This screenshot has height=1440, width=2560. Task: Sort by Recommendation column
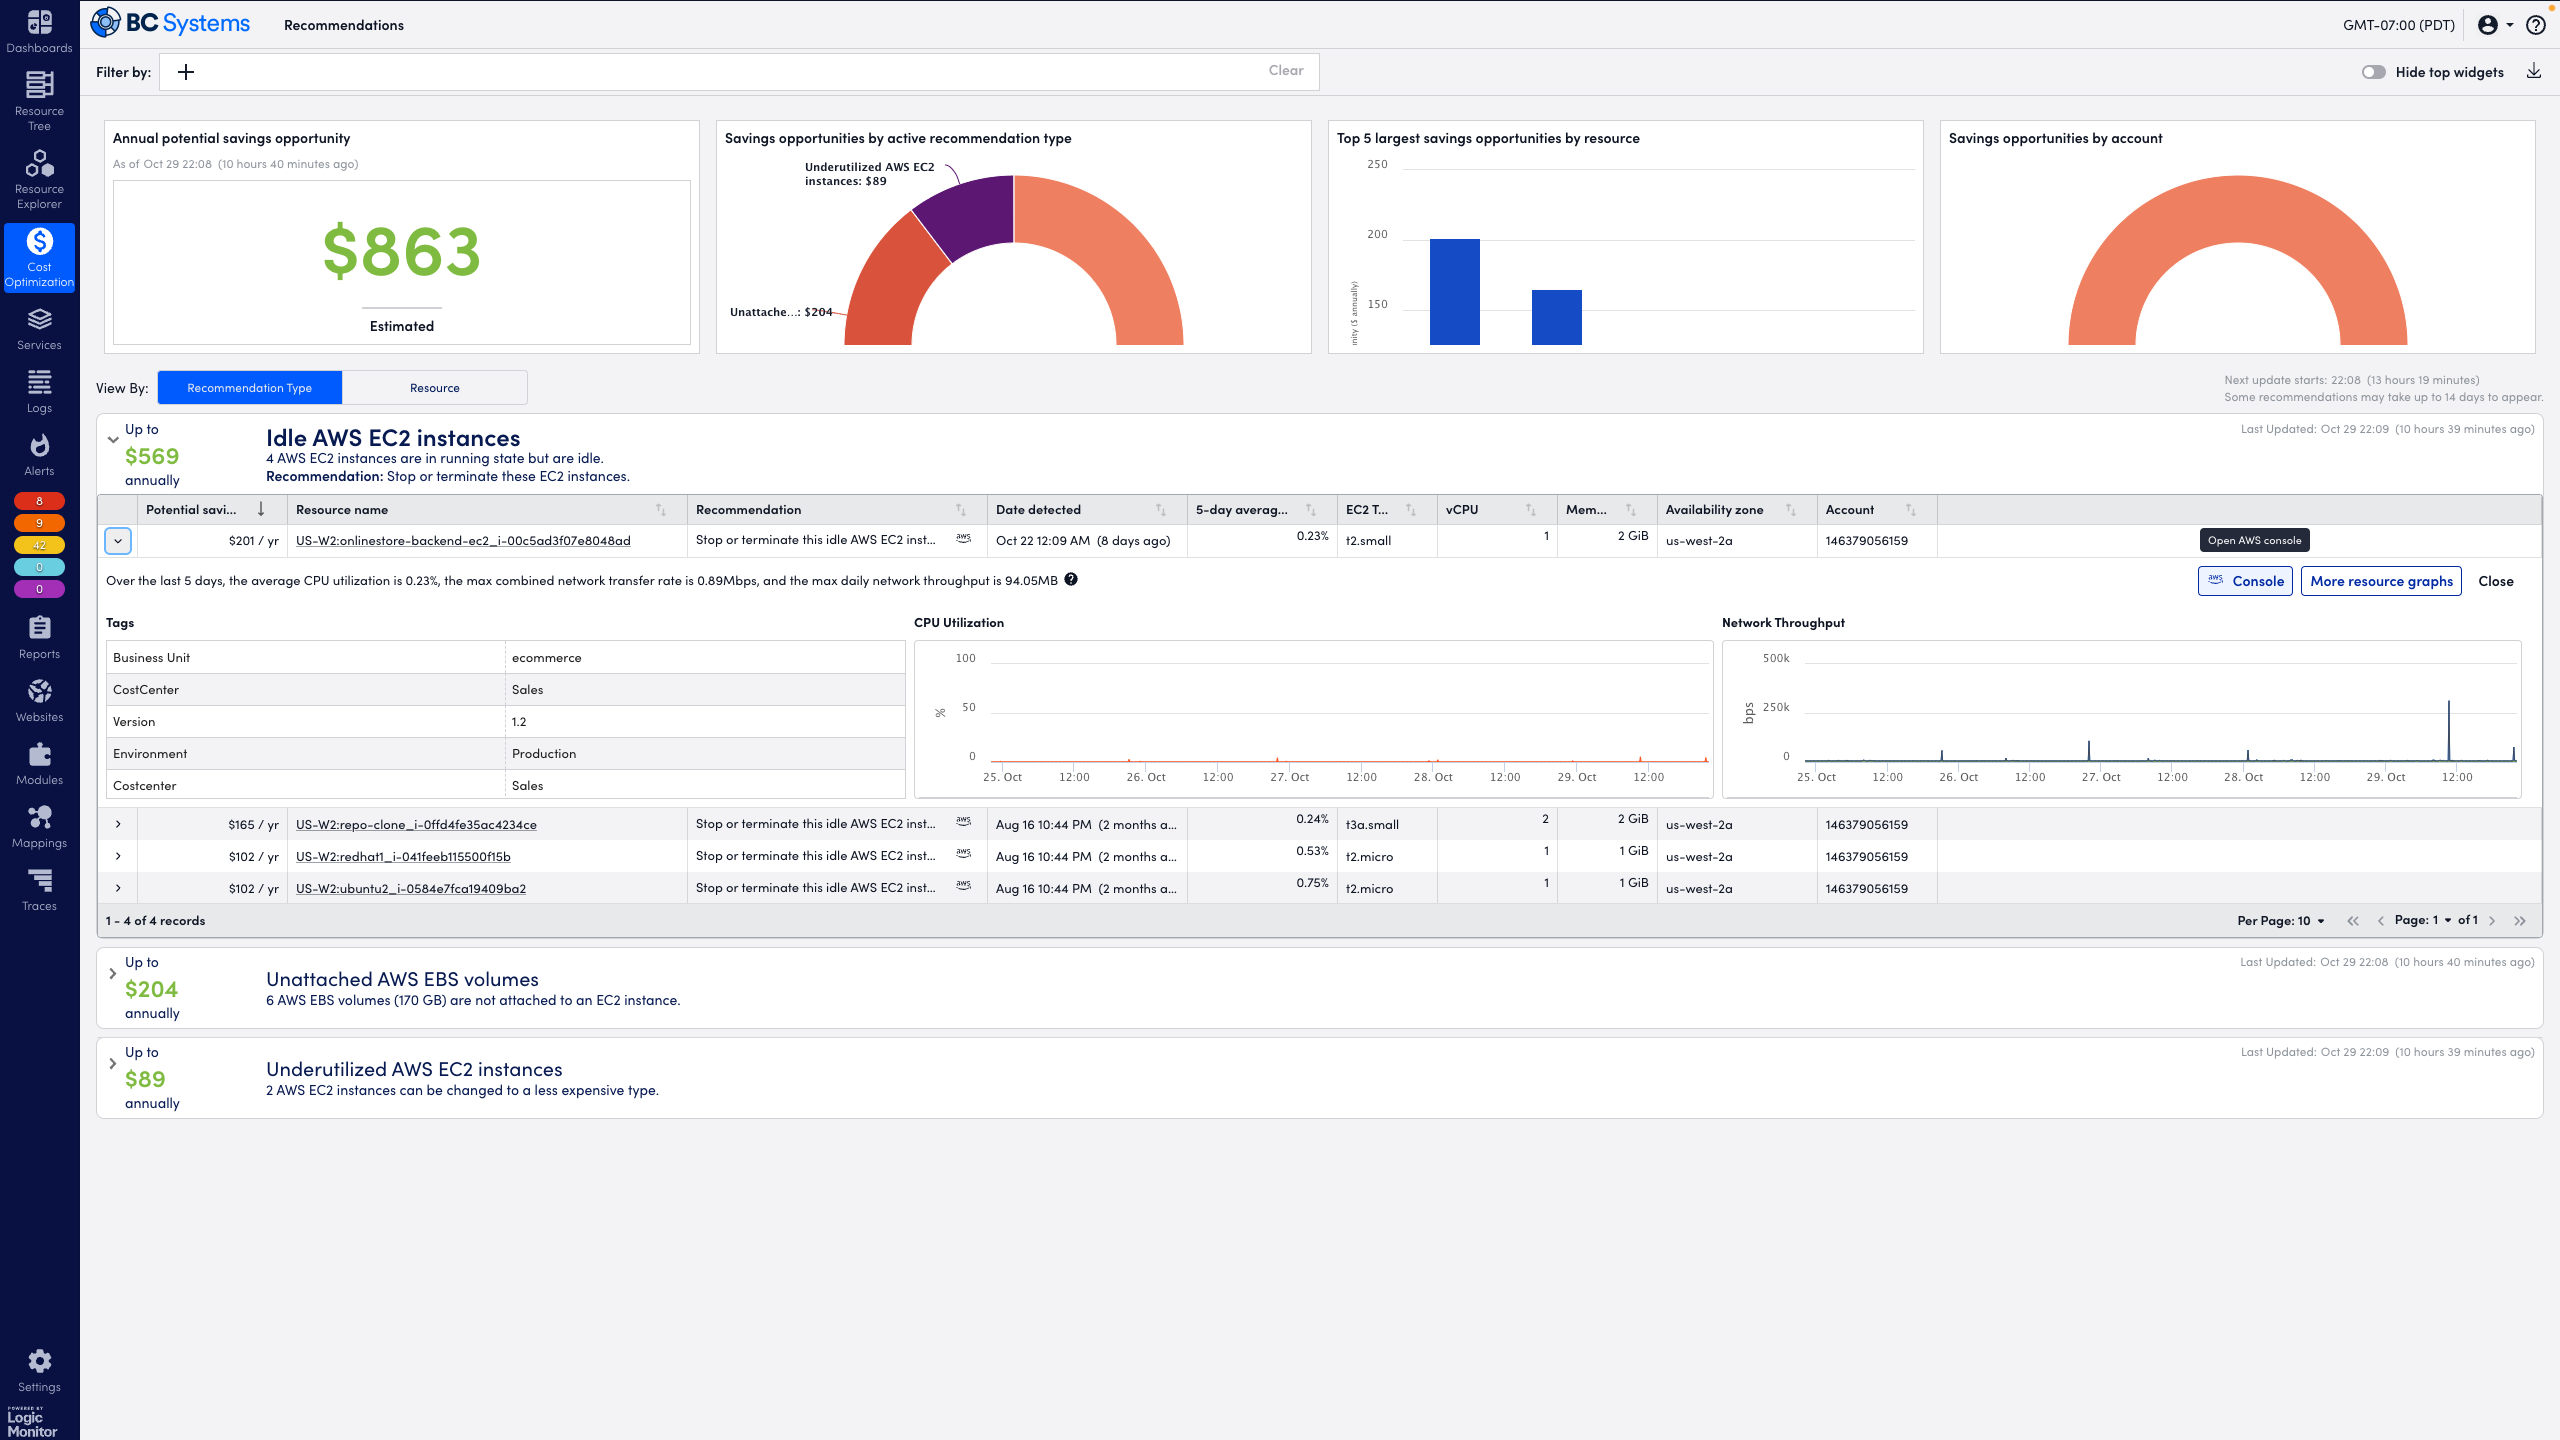837,509
